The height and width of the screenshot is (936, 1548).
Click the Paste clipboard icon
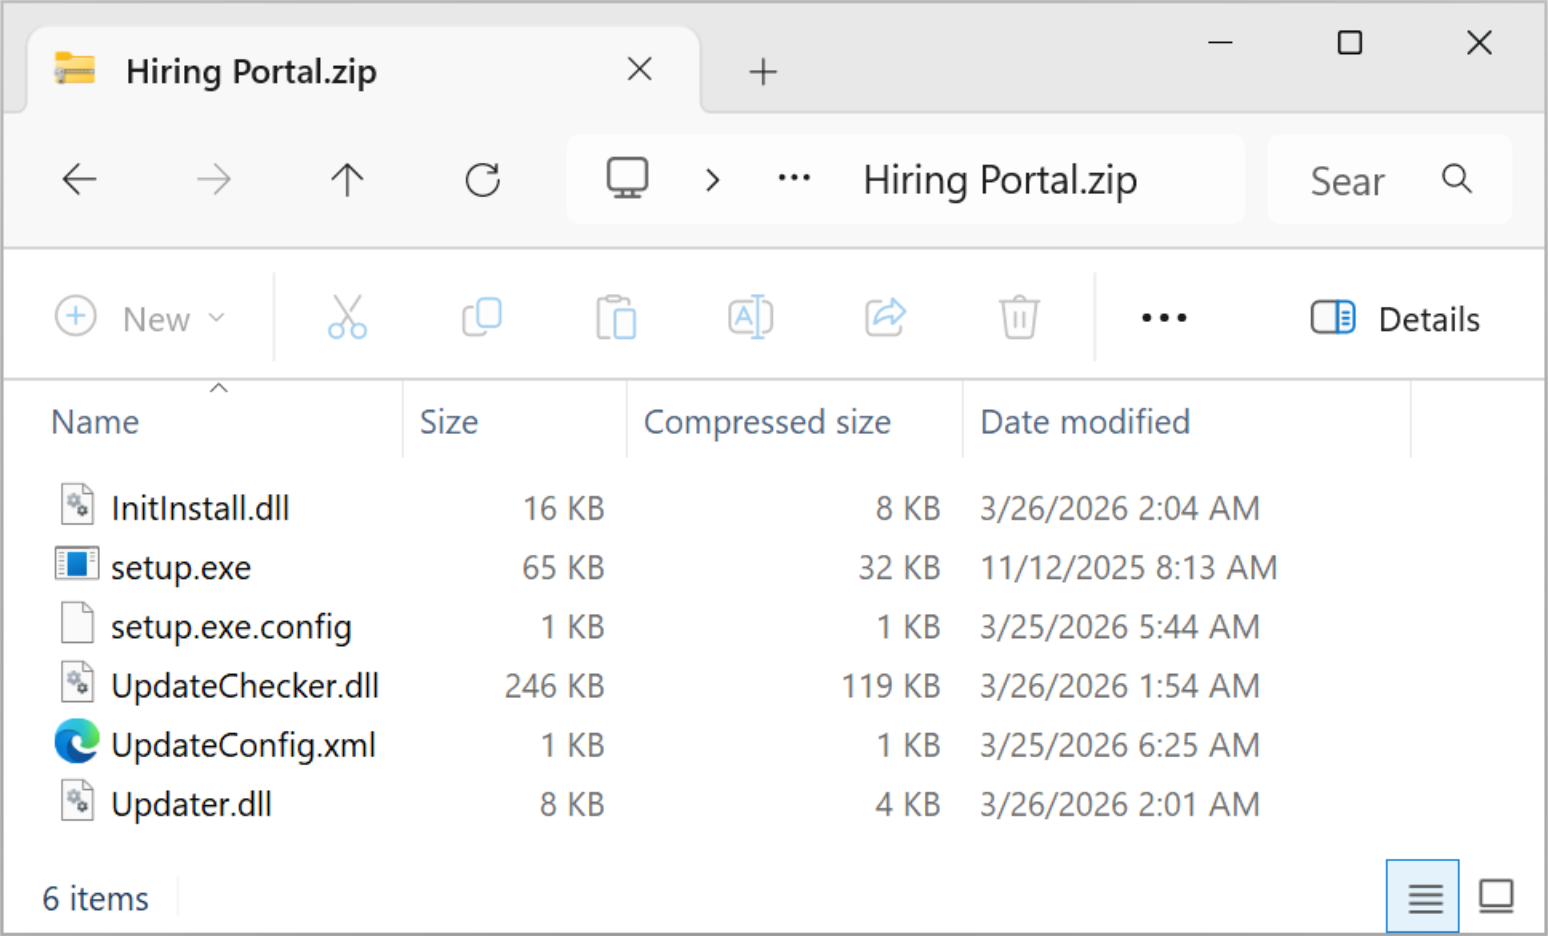[x=616, y=317]
